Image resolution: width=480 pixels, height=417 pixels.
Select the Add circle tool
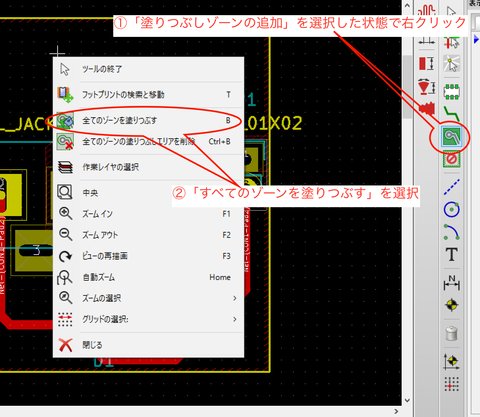(x=452, y=209)
